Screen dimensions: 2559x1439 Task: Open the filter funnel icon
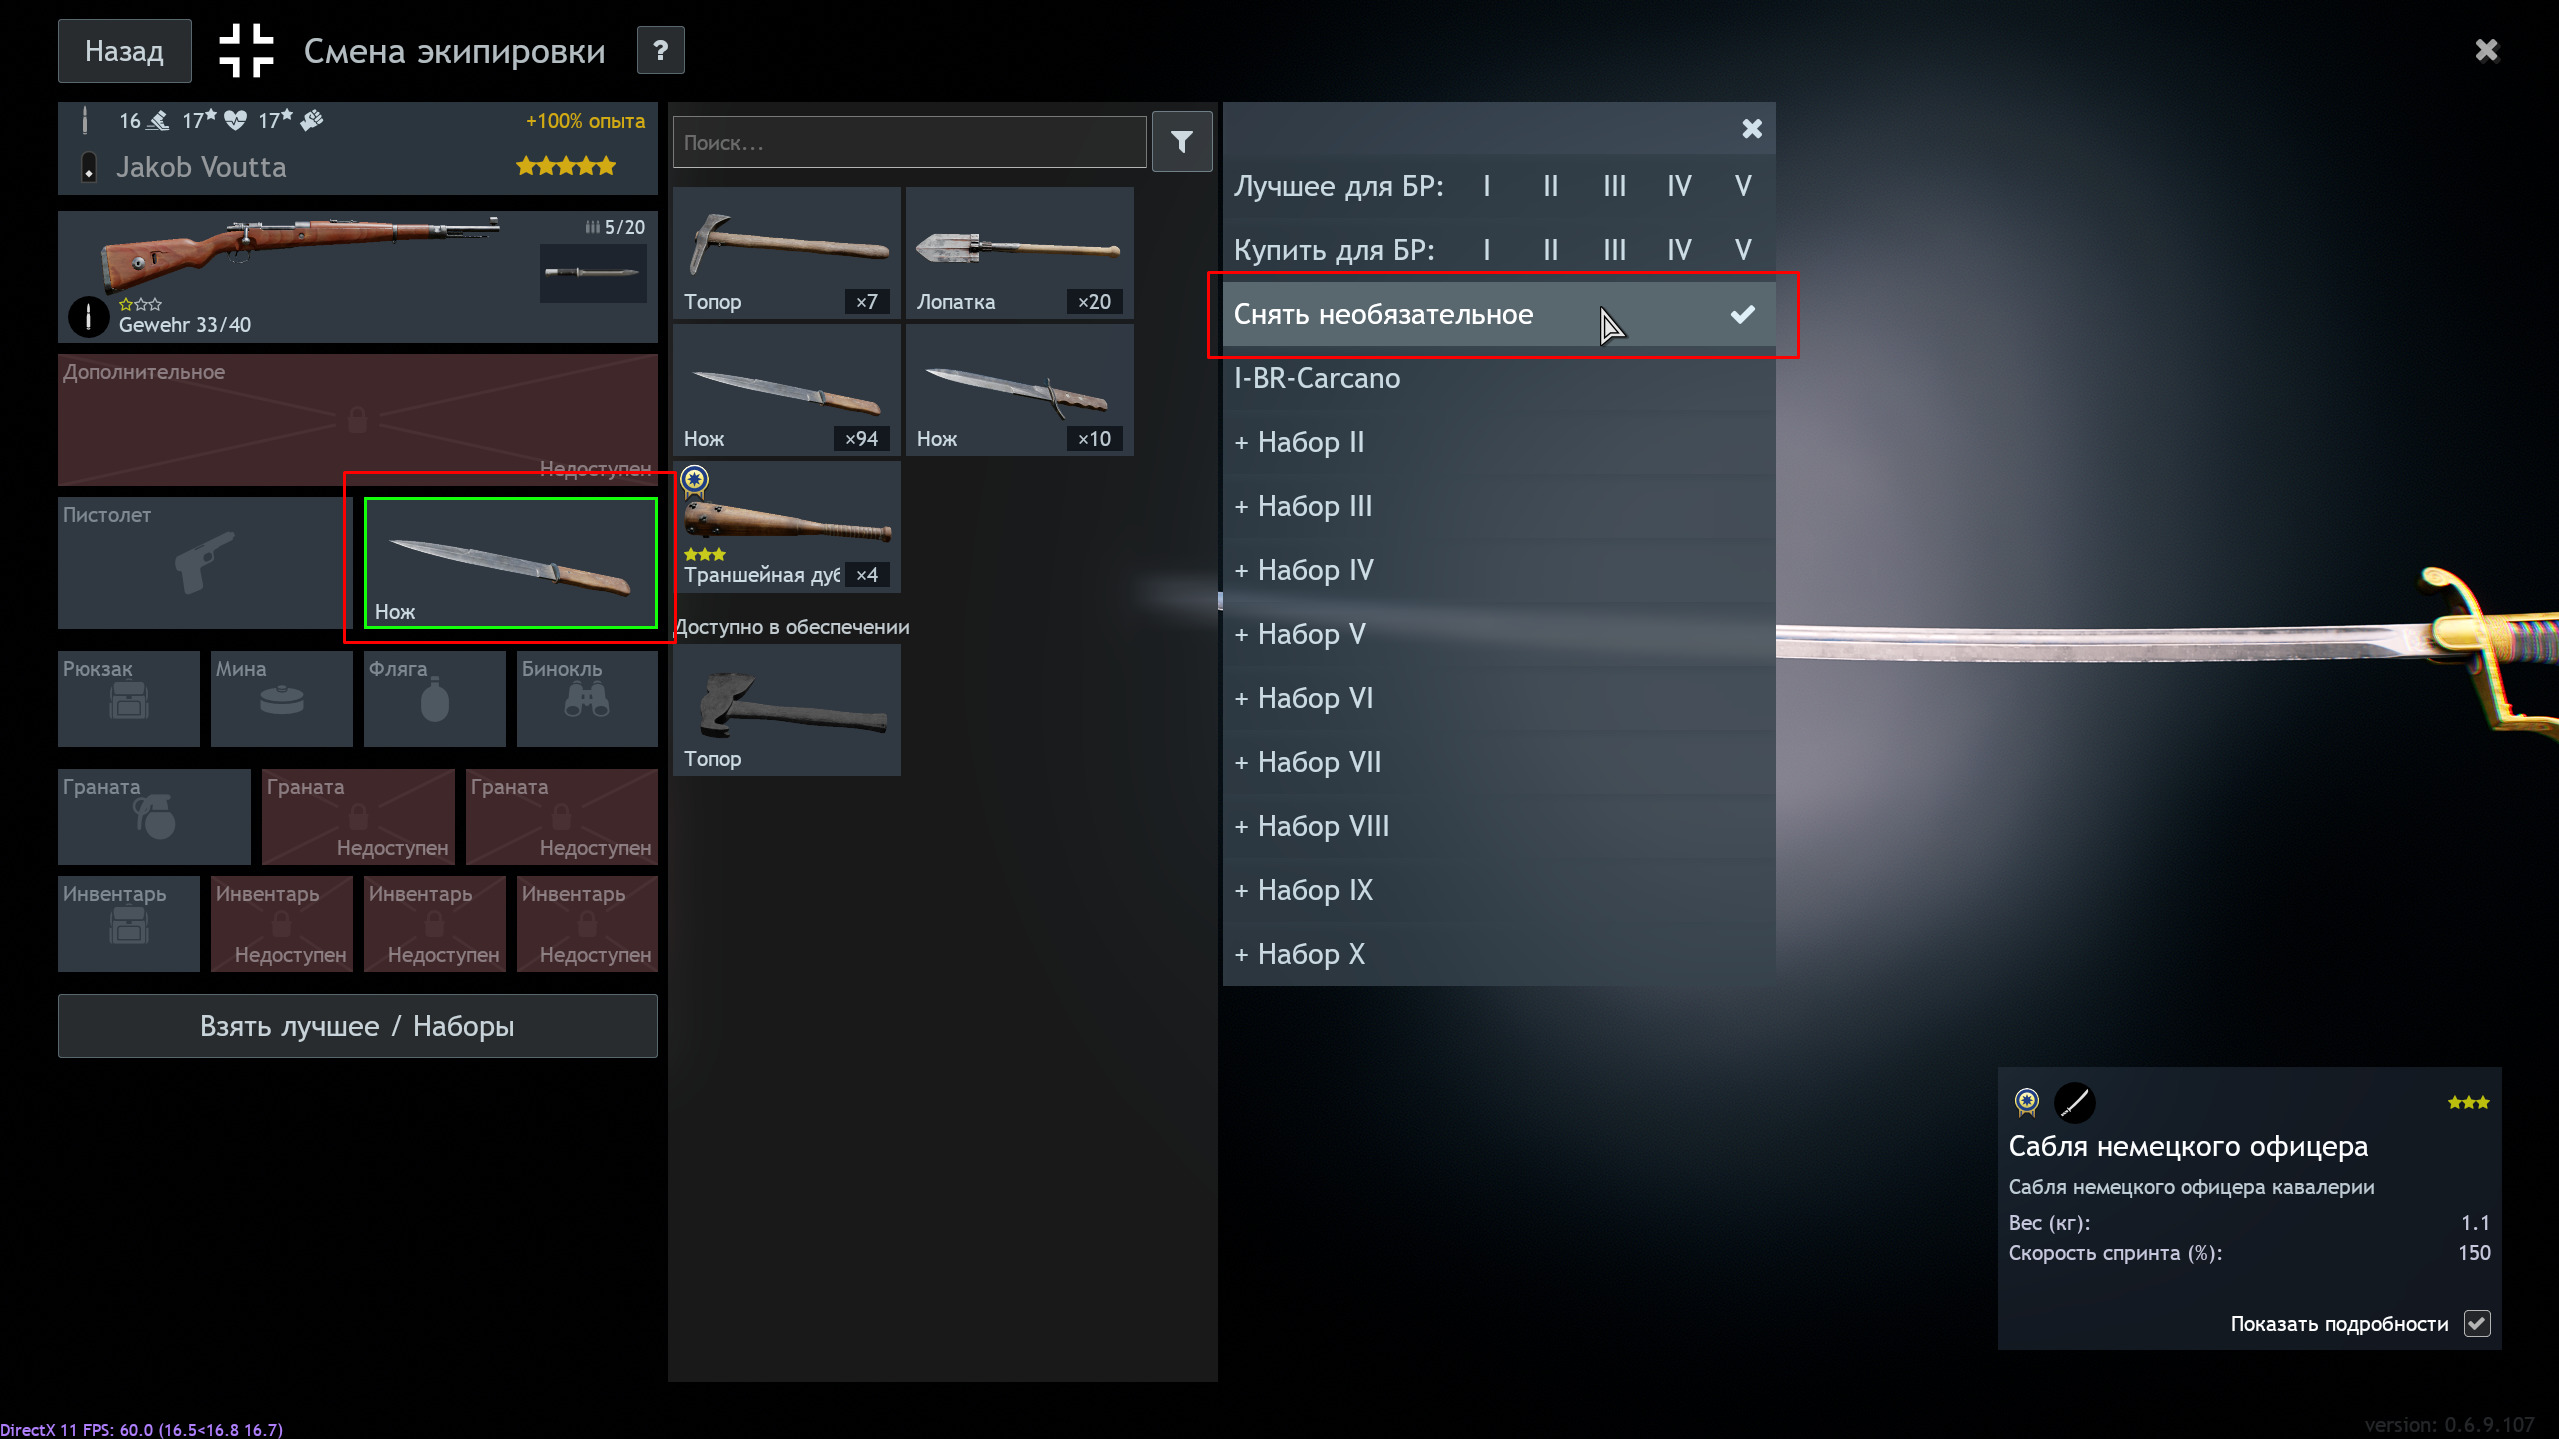click(1181, 143)
